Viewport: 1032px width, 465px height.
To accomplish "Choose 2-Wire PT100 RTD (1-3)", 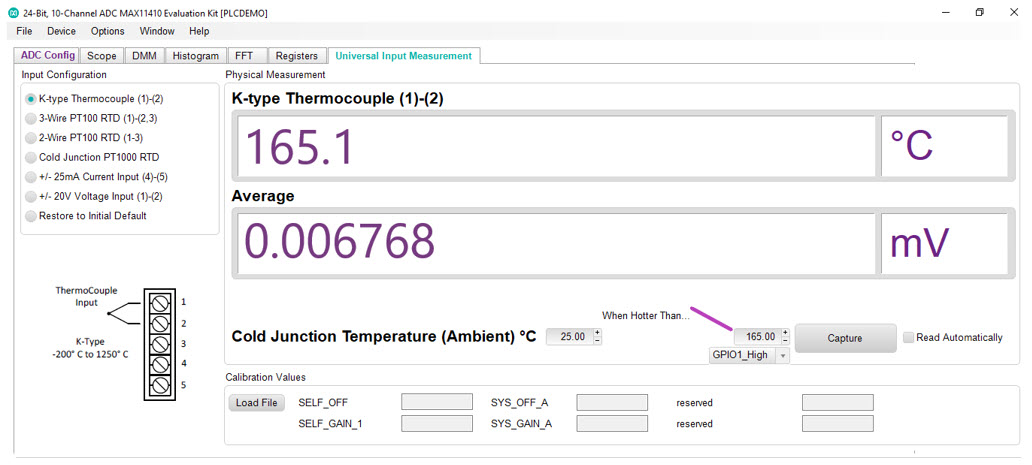I will 84,138.
